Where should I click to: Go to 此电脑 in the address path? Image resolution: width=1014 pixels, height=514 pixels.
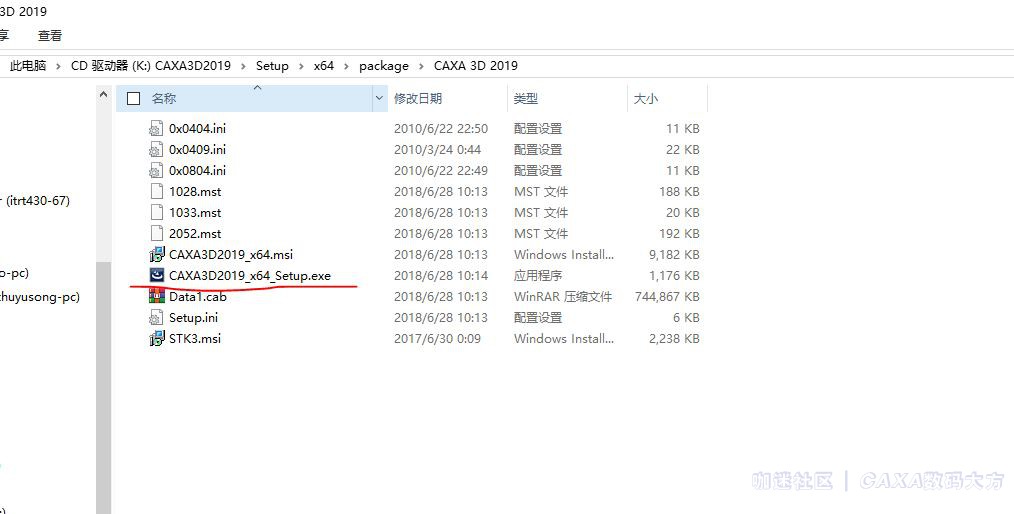click(x=28, y=66)
